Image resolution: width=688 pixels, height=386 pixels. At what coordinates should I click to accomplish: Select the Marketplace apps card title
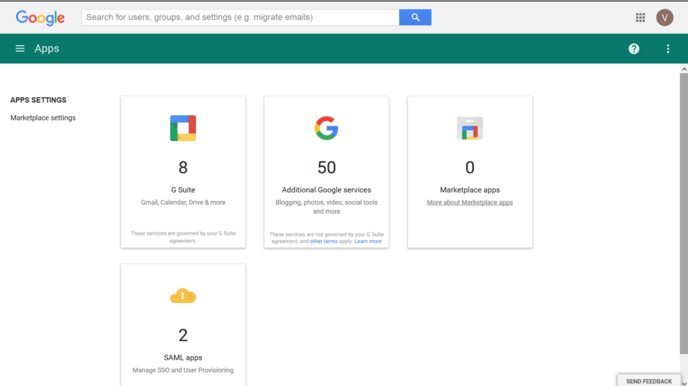pyautogui.click(x=469, y=190)
